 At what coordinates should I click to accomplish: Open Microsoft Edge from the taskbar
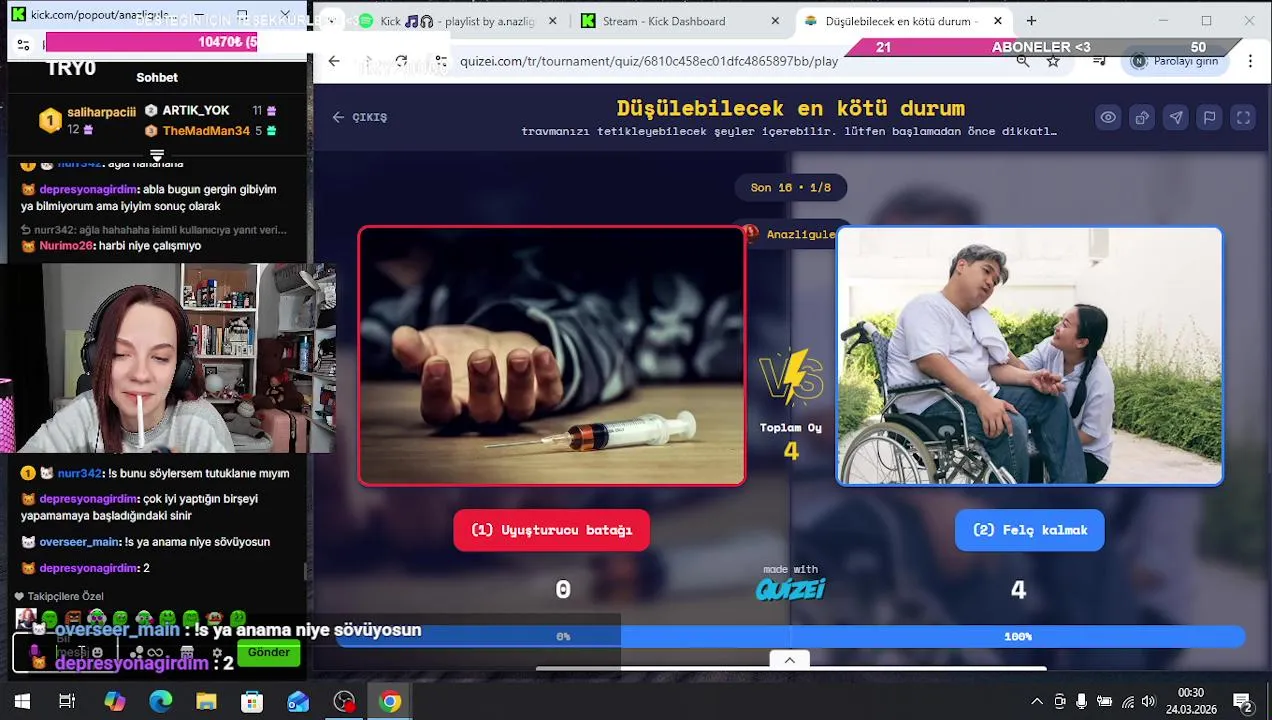click(x=160, y=702)
